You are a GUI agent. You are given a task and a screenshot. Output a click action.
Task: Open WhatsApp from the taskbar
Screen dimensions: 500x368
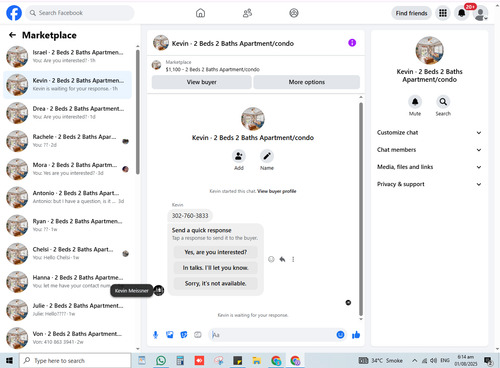161,360
